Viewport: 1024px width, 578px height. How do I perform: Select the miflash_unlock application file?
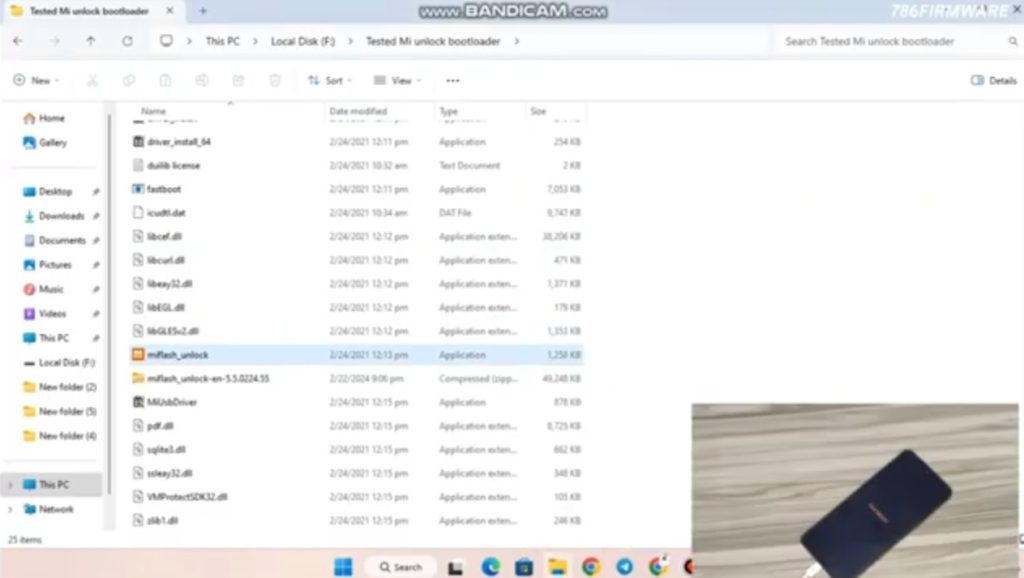177,355
